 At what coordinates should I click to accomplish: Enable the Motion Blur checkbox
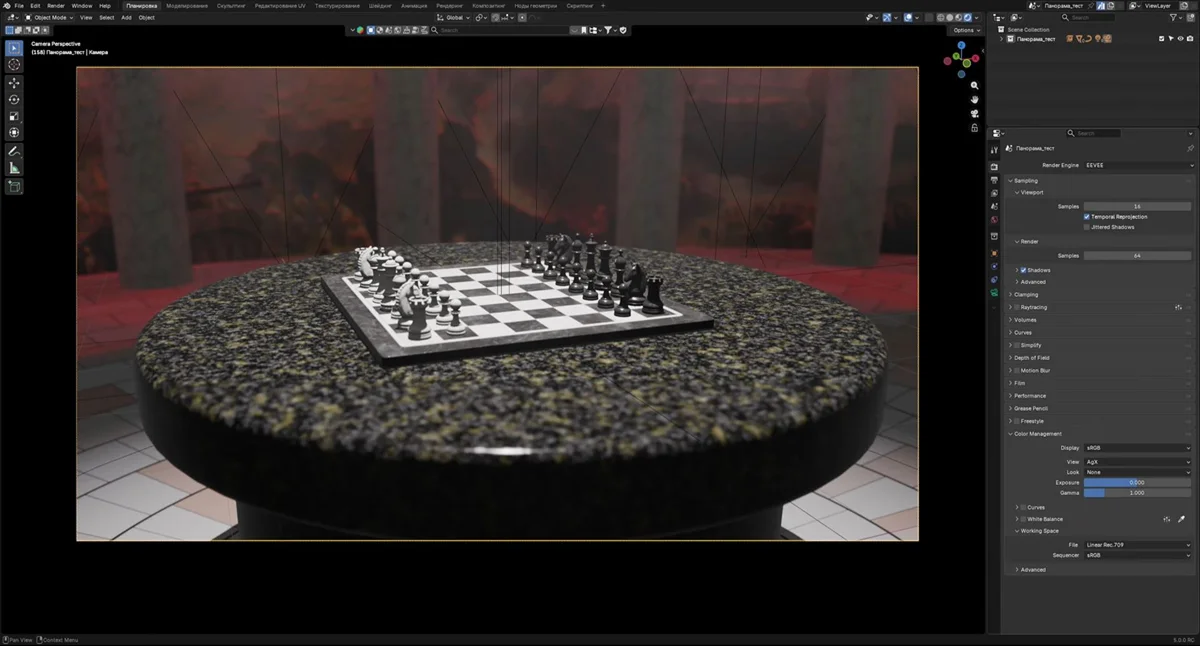[x=1017, y=371]
